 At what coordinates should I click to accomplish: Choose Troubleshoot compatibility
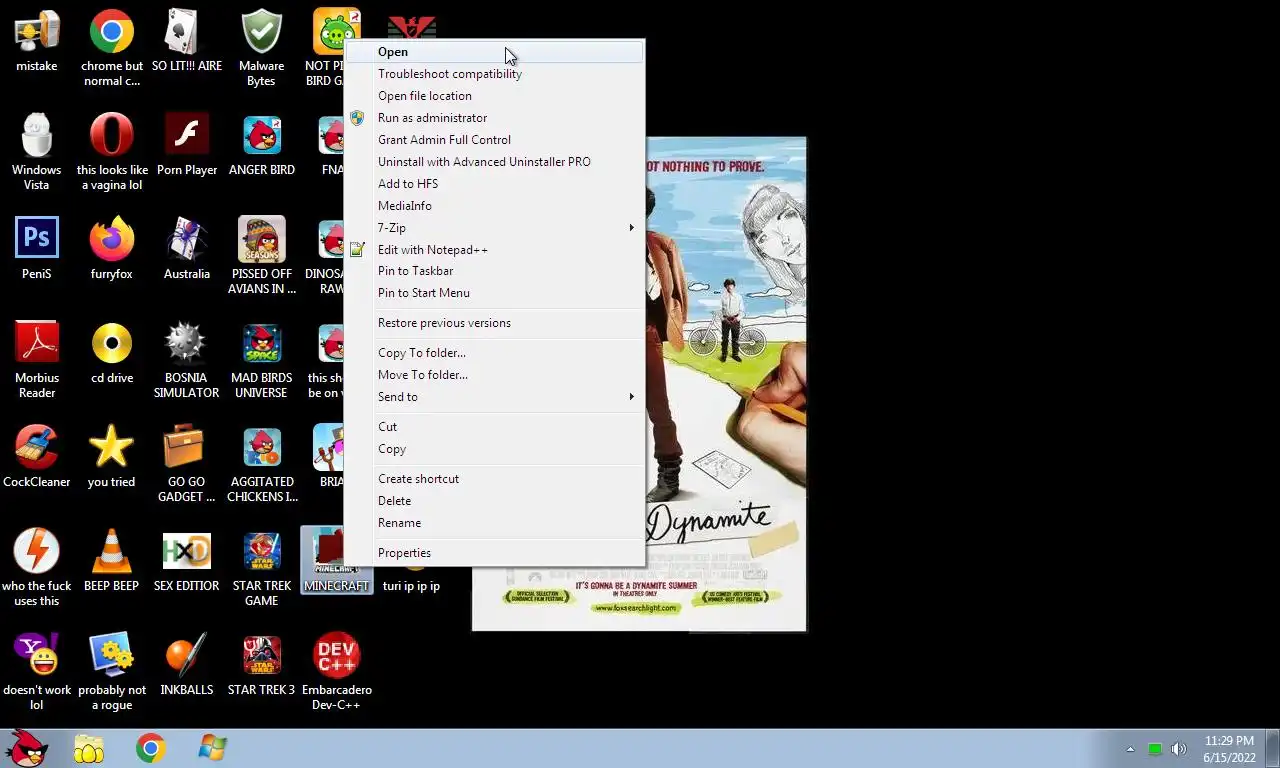pos(494,74)
